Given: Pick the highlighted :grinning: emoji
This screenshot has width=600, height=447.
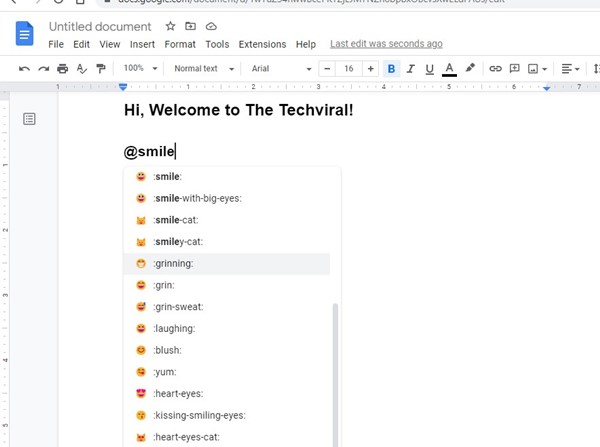Looking at the screenshot, I should click(227, 264).
